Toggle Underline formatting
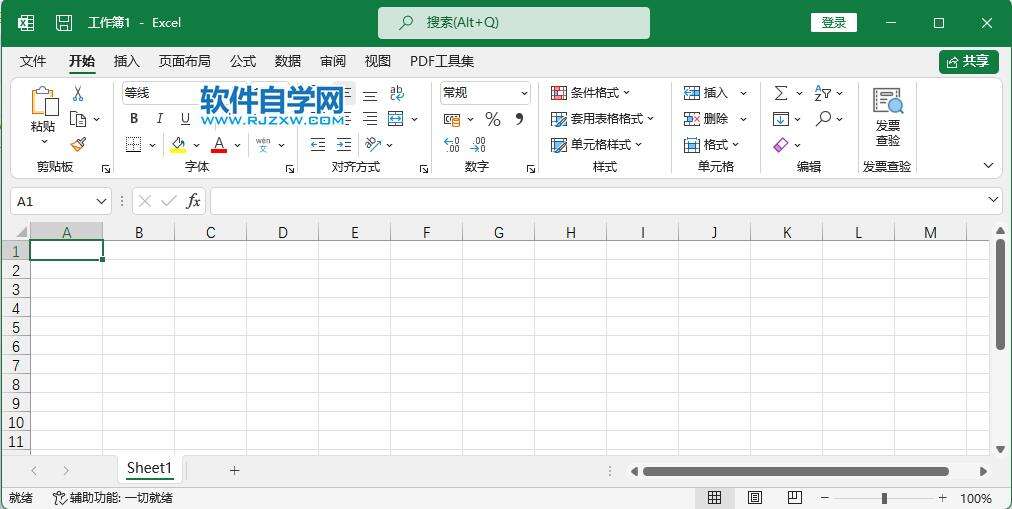Screen dimensions: 1012x509 (x=185, y=119)
